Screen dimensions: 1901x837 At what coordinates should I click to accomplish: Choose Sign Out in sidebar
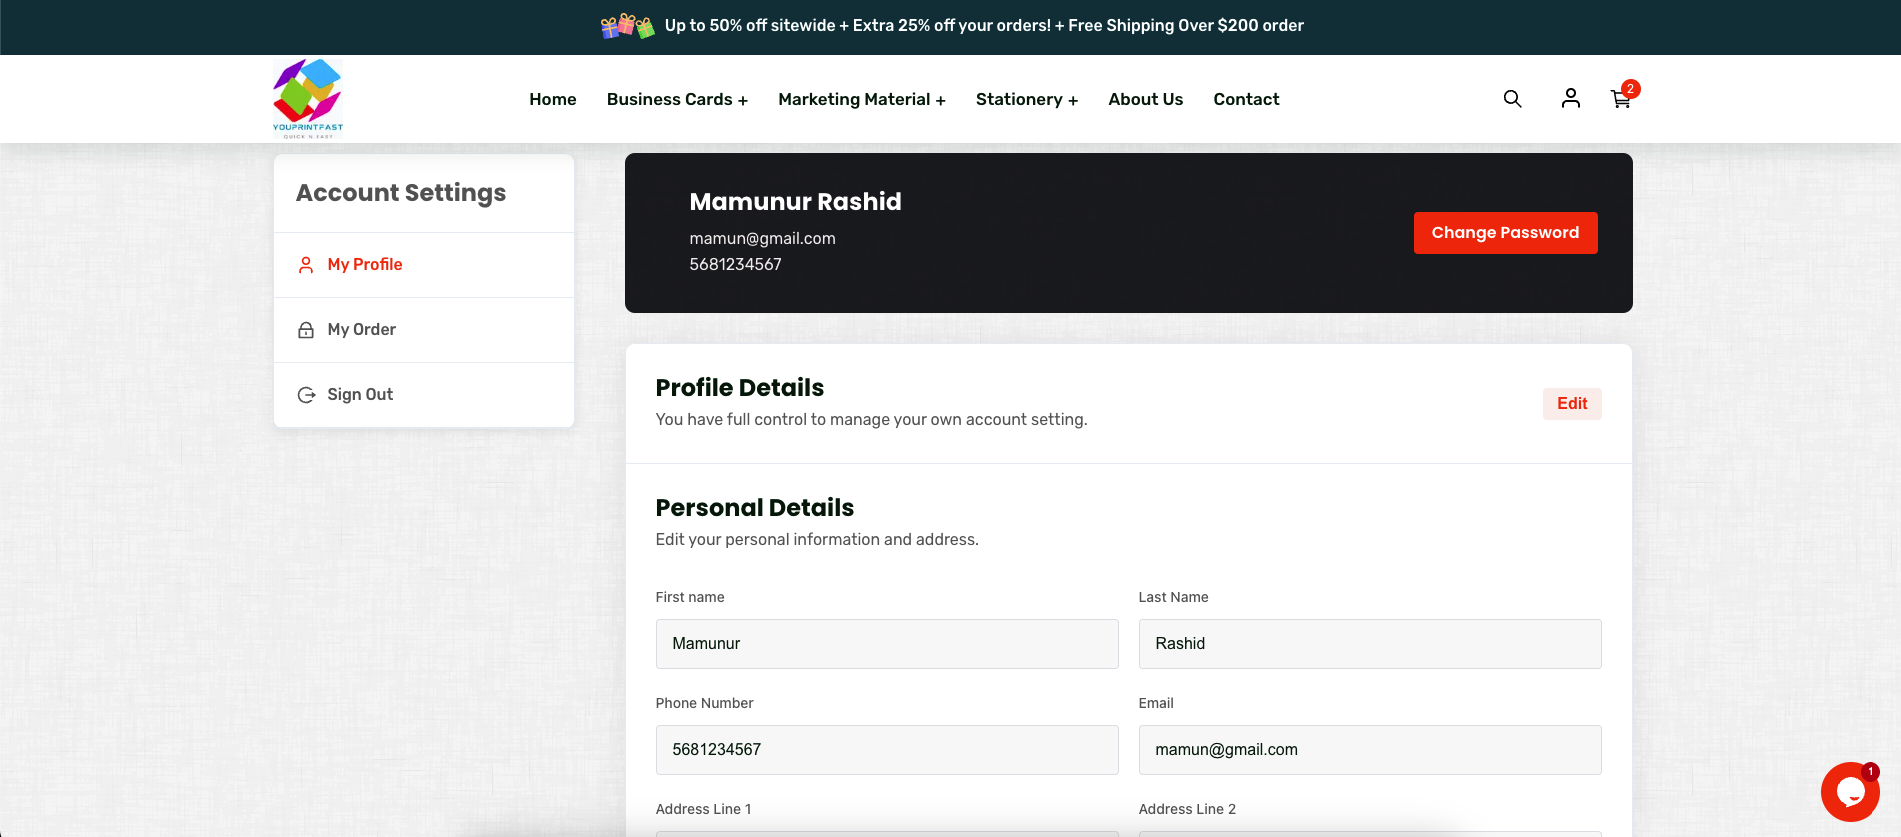pos(424,395)
